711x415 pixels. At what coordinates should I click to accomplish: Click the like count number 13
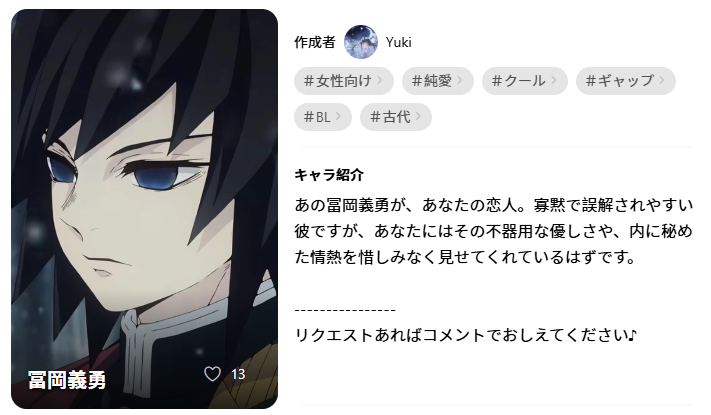click(x=238, y=374)
